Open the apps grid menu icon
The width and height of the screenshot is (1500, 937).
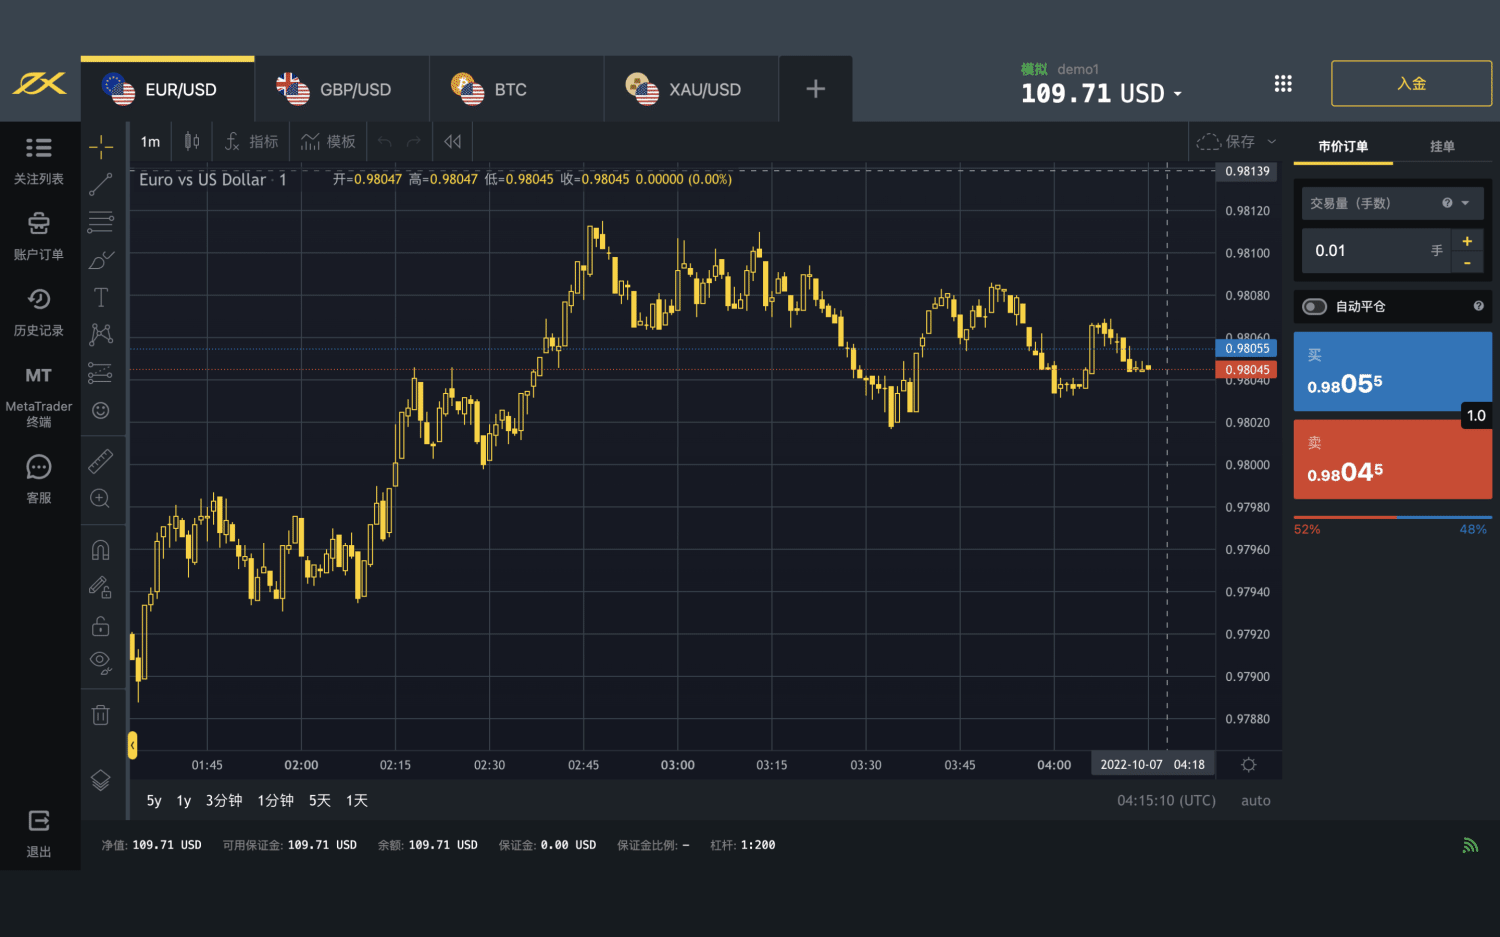[x=1283, y=84]
